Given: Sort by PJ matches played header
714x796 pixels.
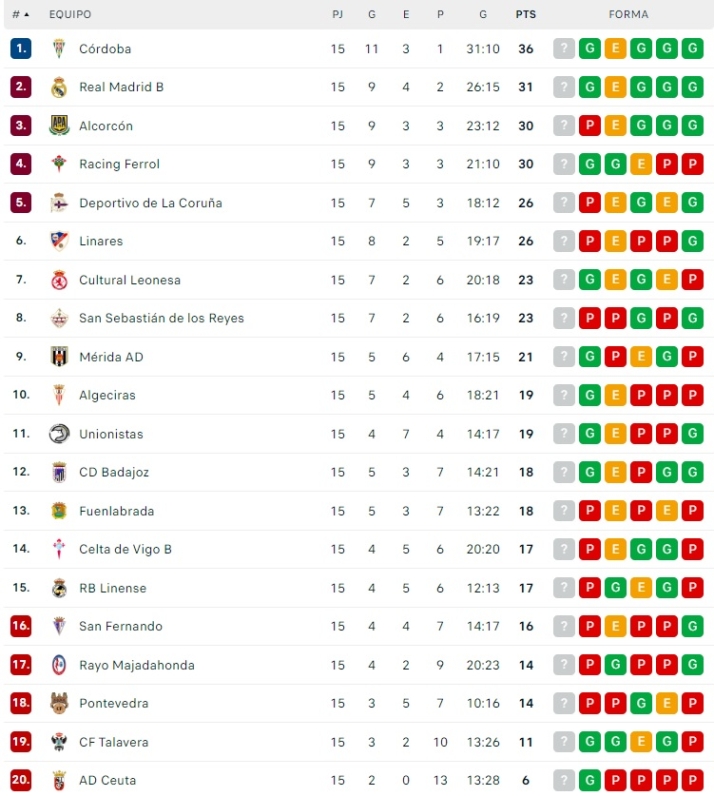Looking at the screenshot, I should 338,15.
